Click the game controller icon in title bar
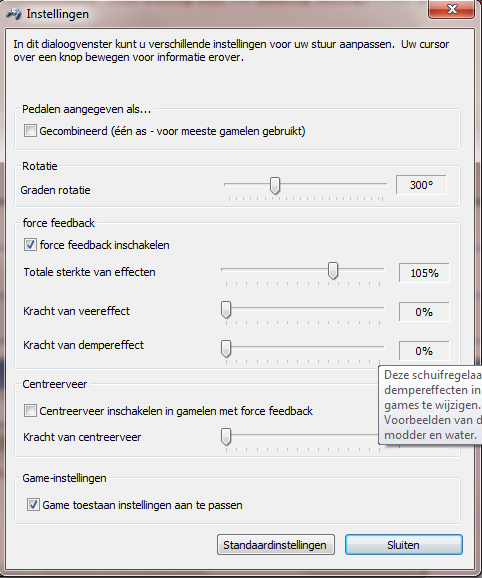 [14, 14]
